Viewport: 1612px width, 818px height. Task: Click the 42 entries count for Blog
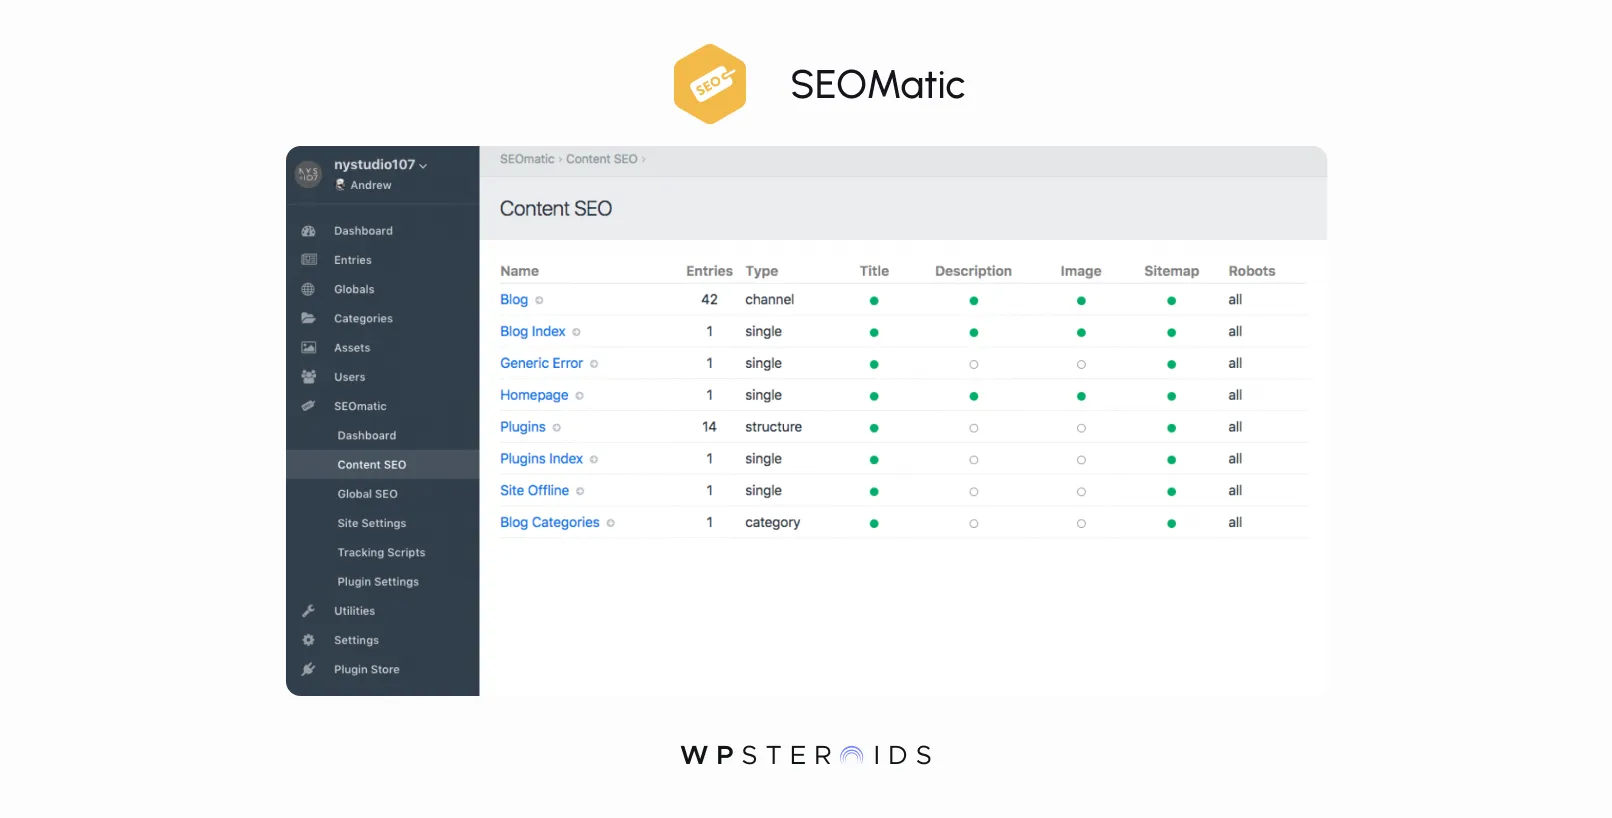point(709,300)
